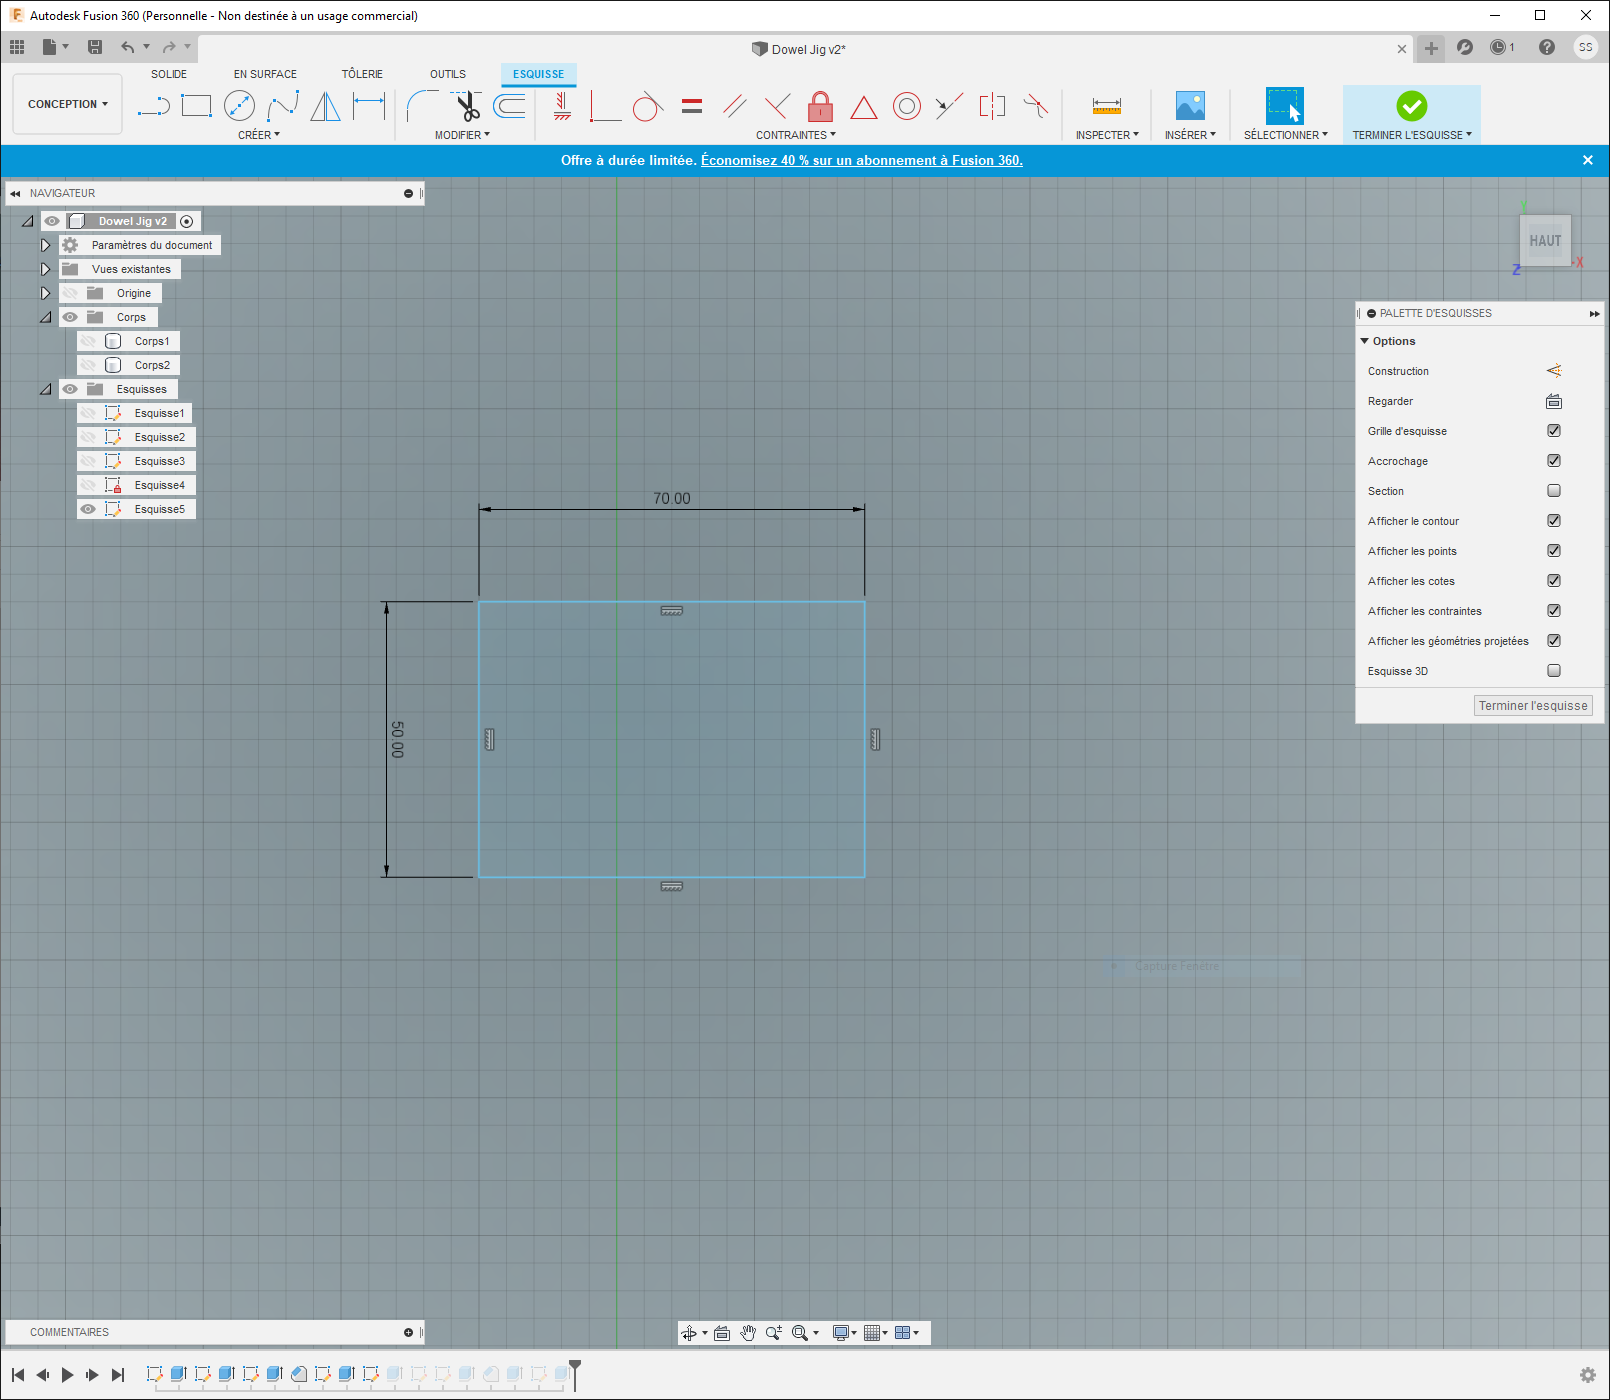Select the two-point rectangle sketch tool
This screenshot has height=1400, width=1610.
[196, 106]
